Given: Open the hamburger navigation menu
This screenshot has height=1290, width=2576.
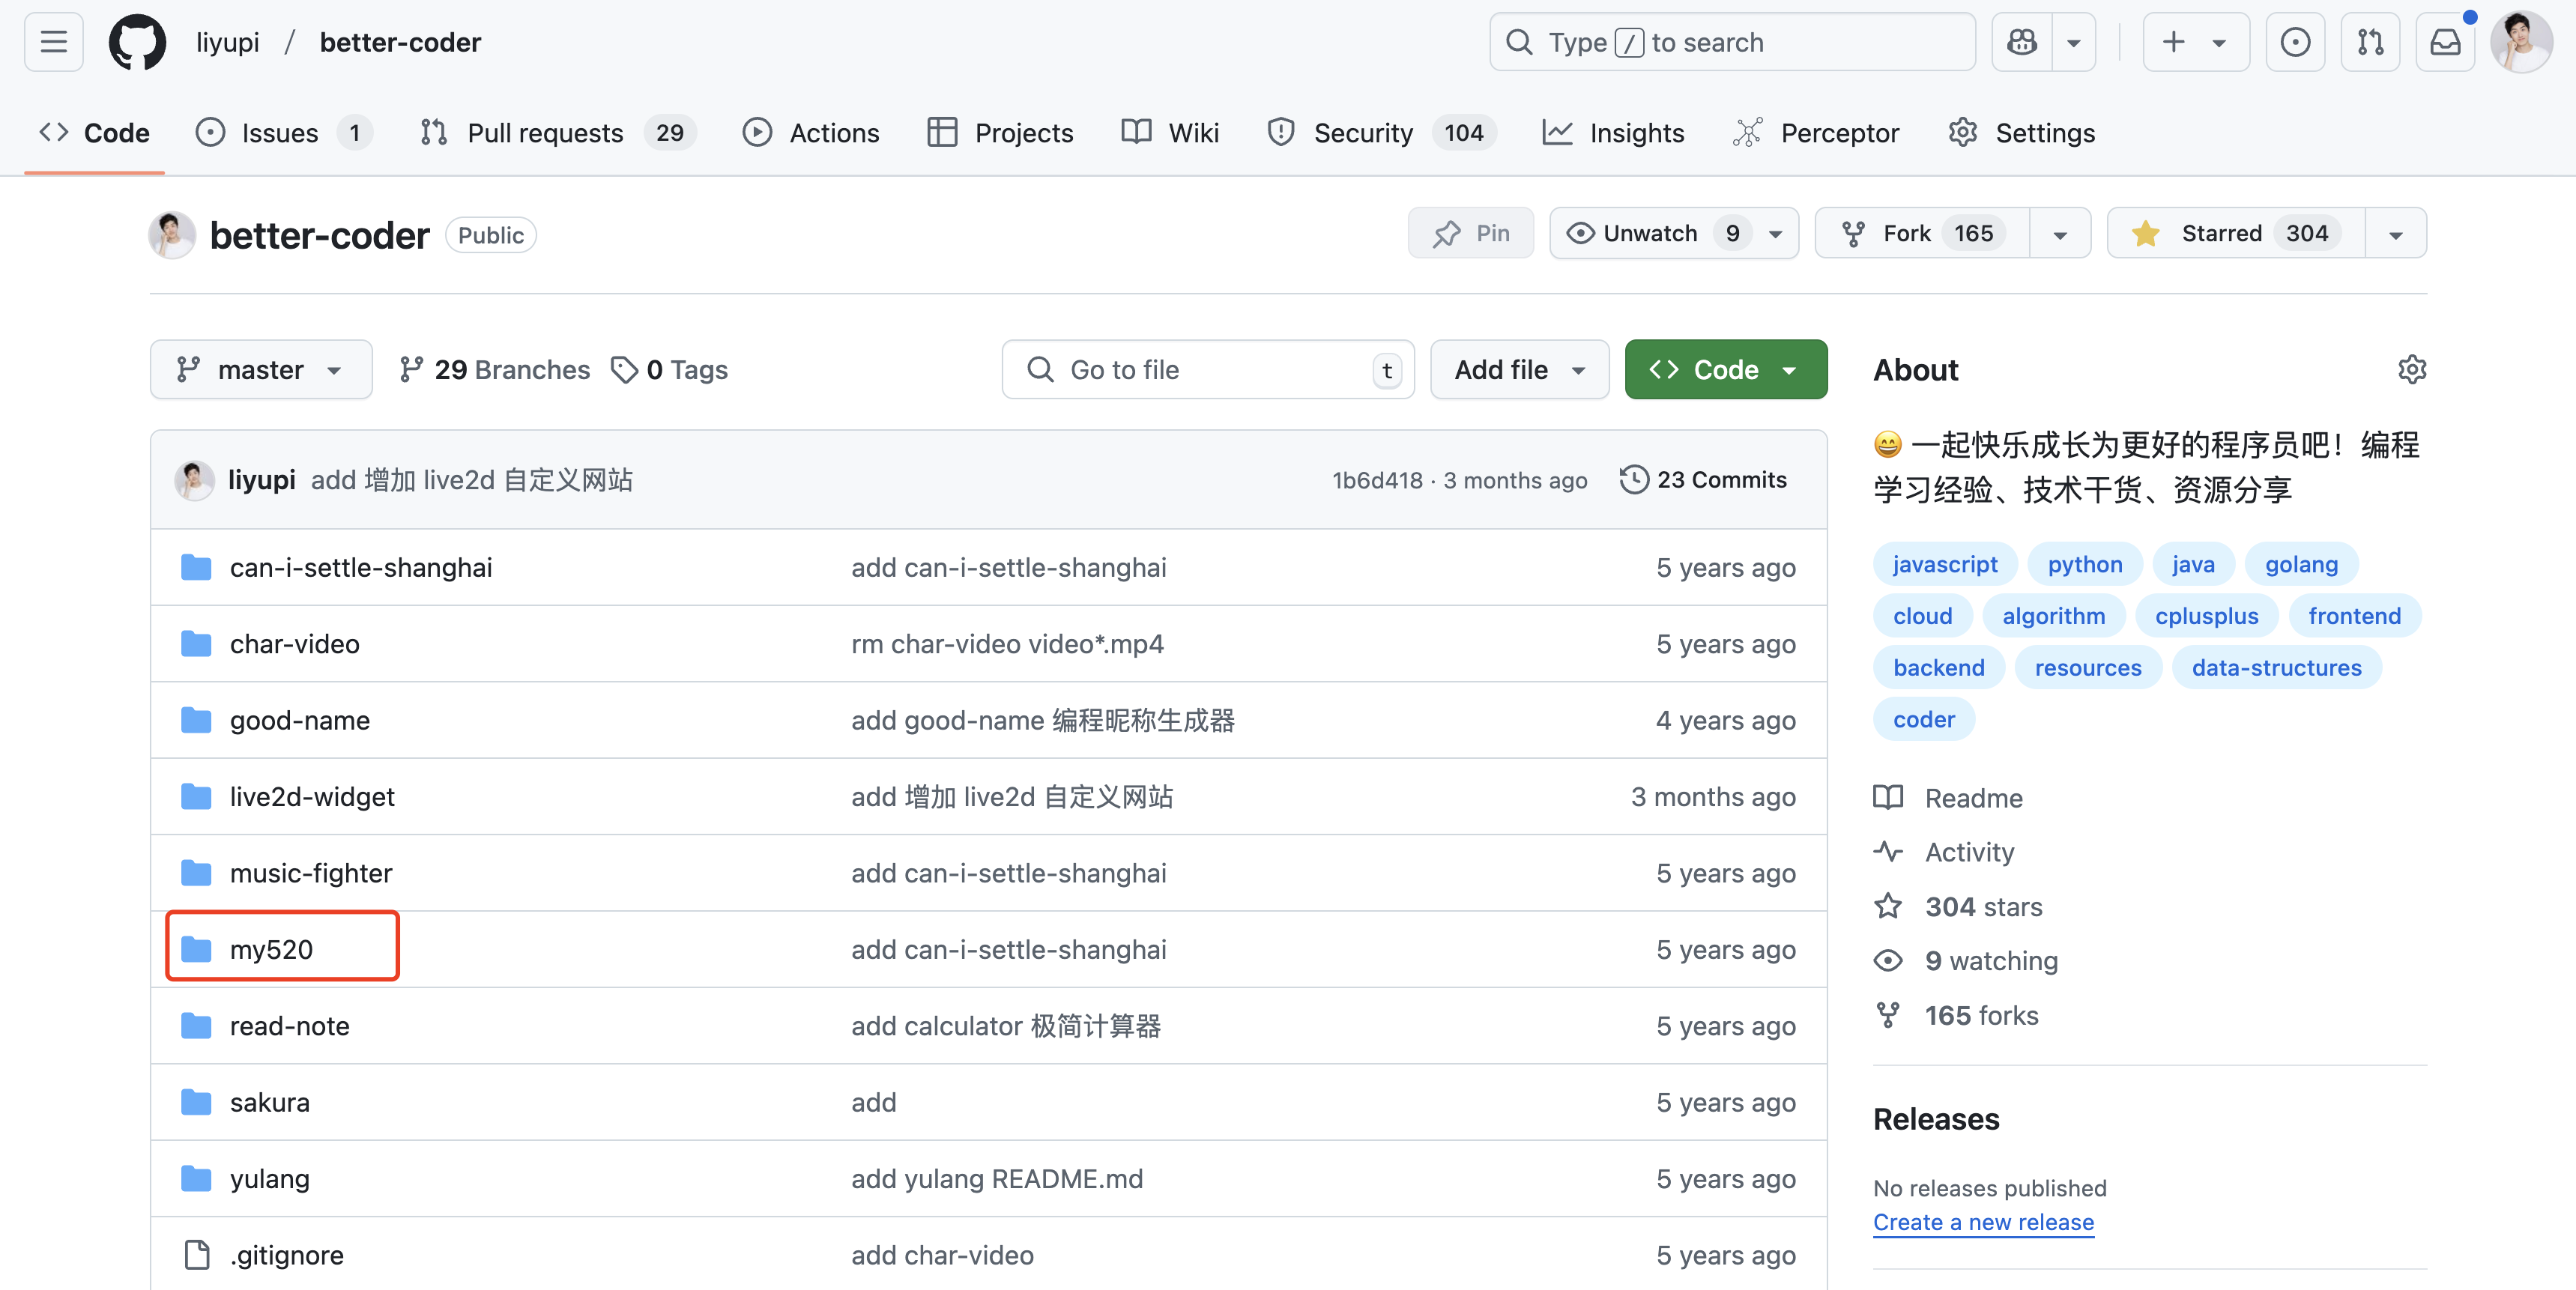Looking at the screenshot, I should pyautogui.click(x=53, y=42).
